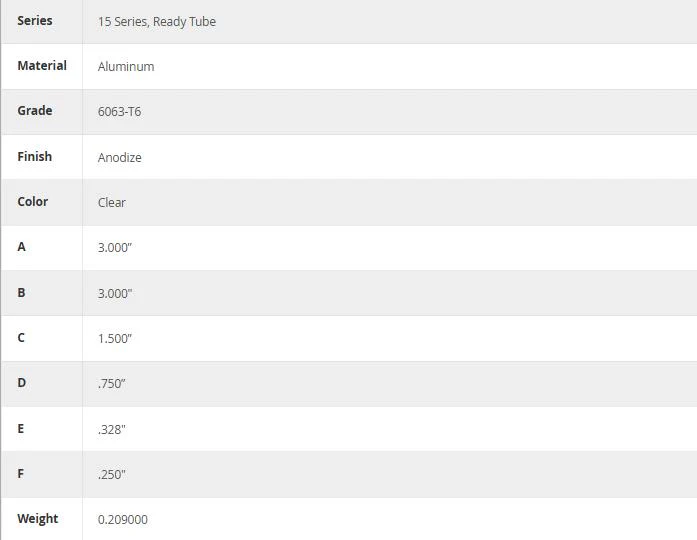Select the Clear color value
This screenshot has height=540, width=697.
click(x=112, y=202)
